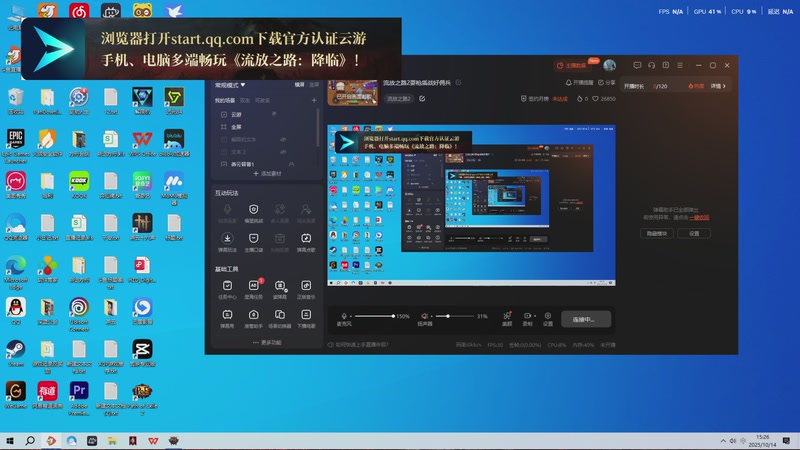
Task: Mute the microphone icon
Action: tap(344, 316)
